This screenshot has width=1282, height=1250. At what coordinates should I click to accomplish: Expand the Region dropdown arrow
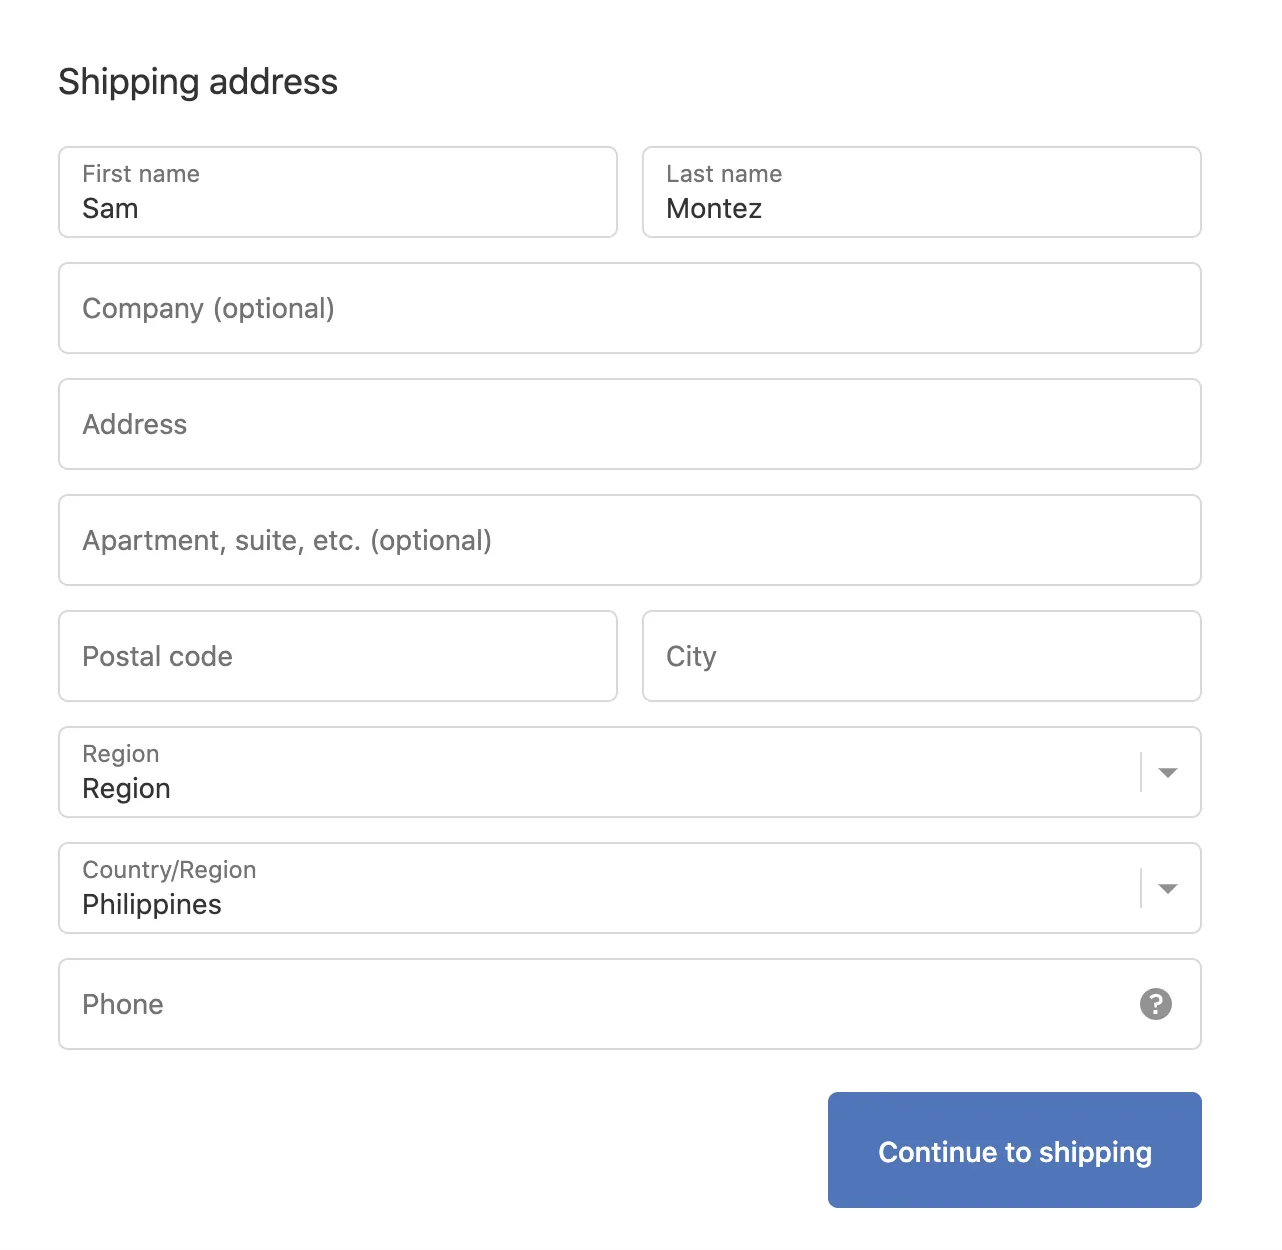1167,772
